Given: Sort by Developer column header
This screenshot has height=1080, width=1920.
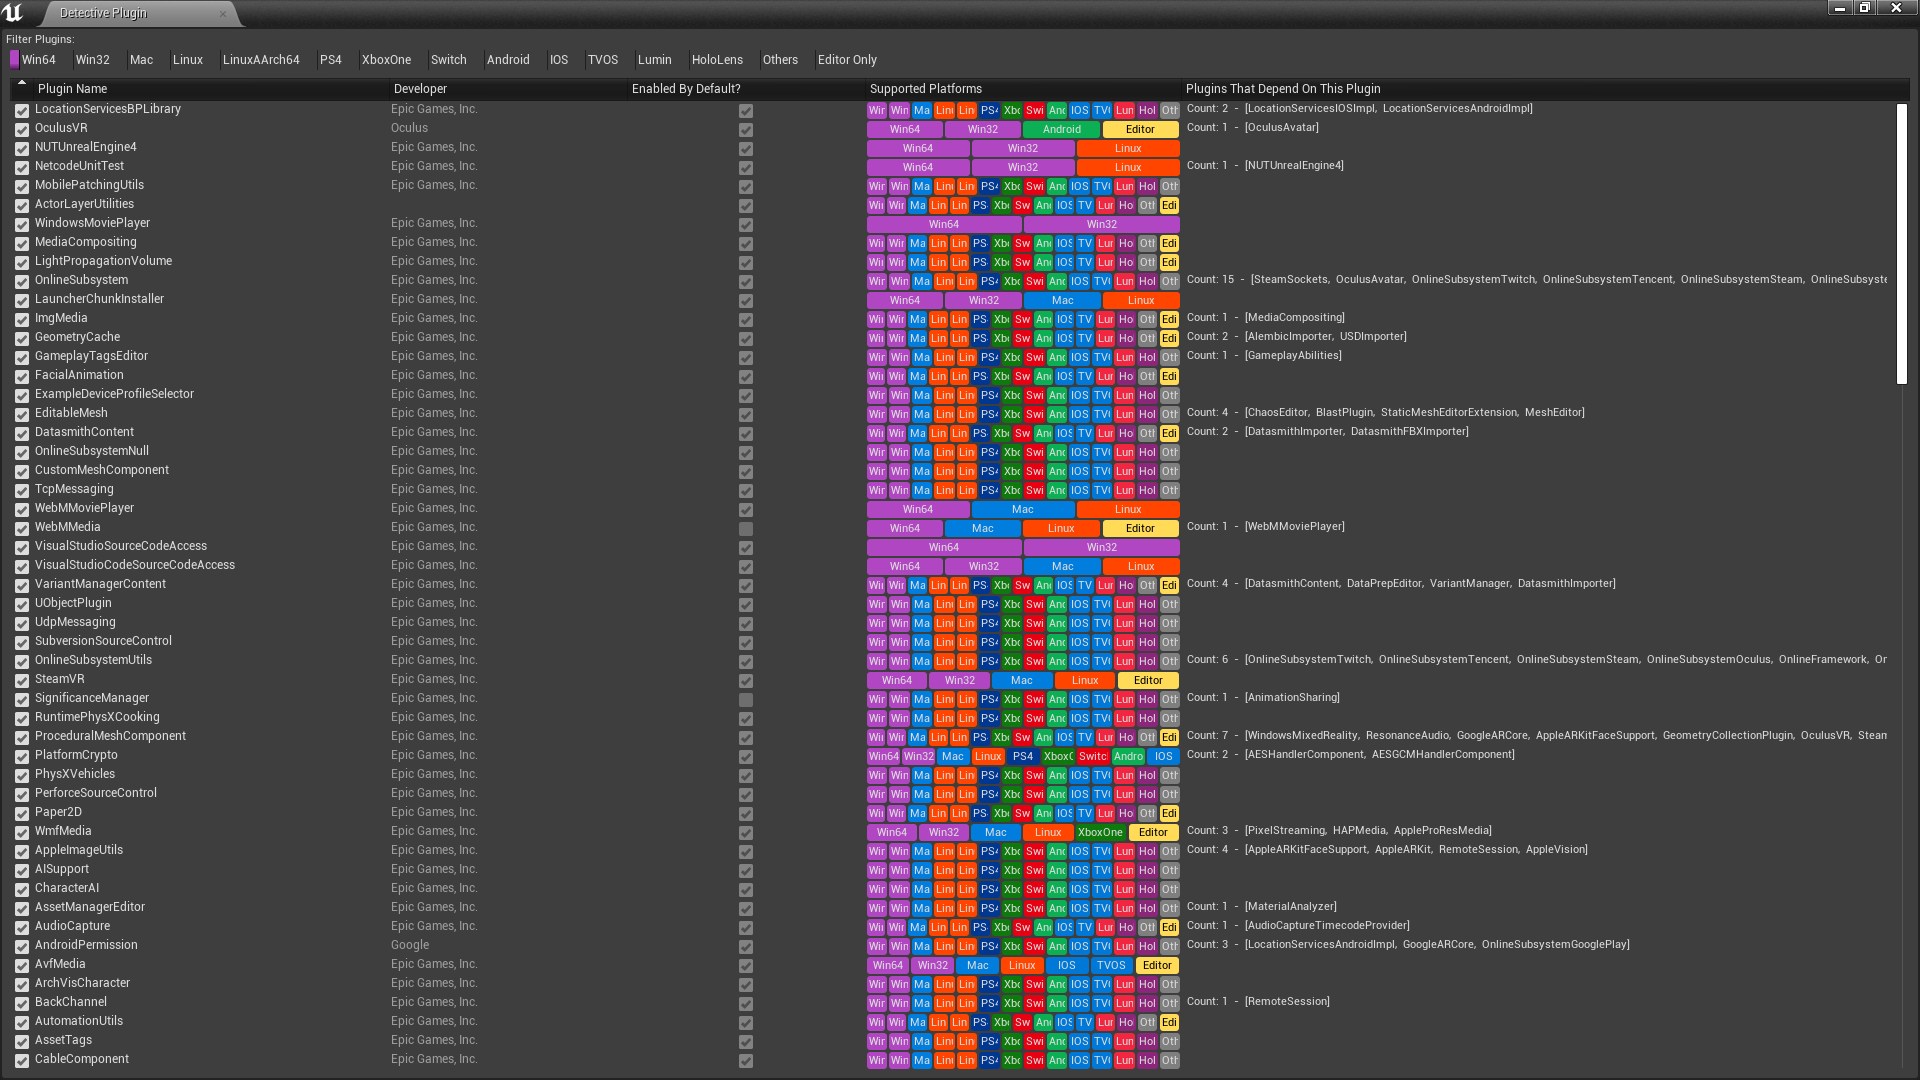Looking at the screenshot, I should [x=508, y=89].
